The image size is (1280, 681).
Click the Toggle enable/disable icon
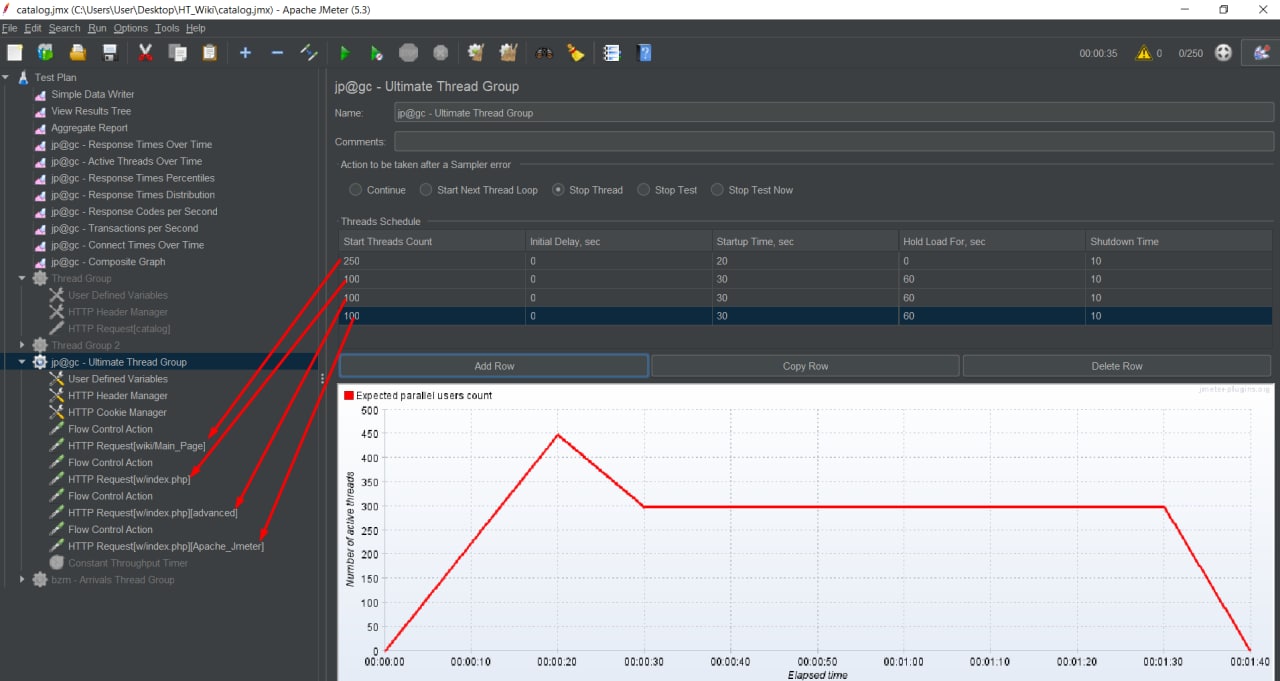[309, 52]
